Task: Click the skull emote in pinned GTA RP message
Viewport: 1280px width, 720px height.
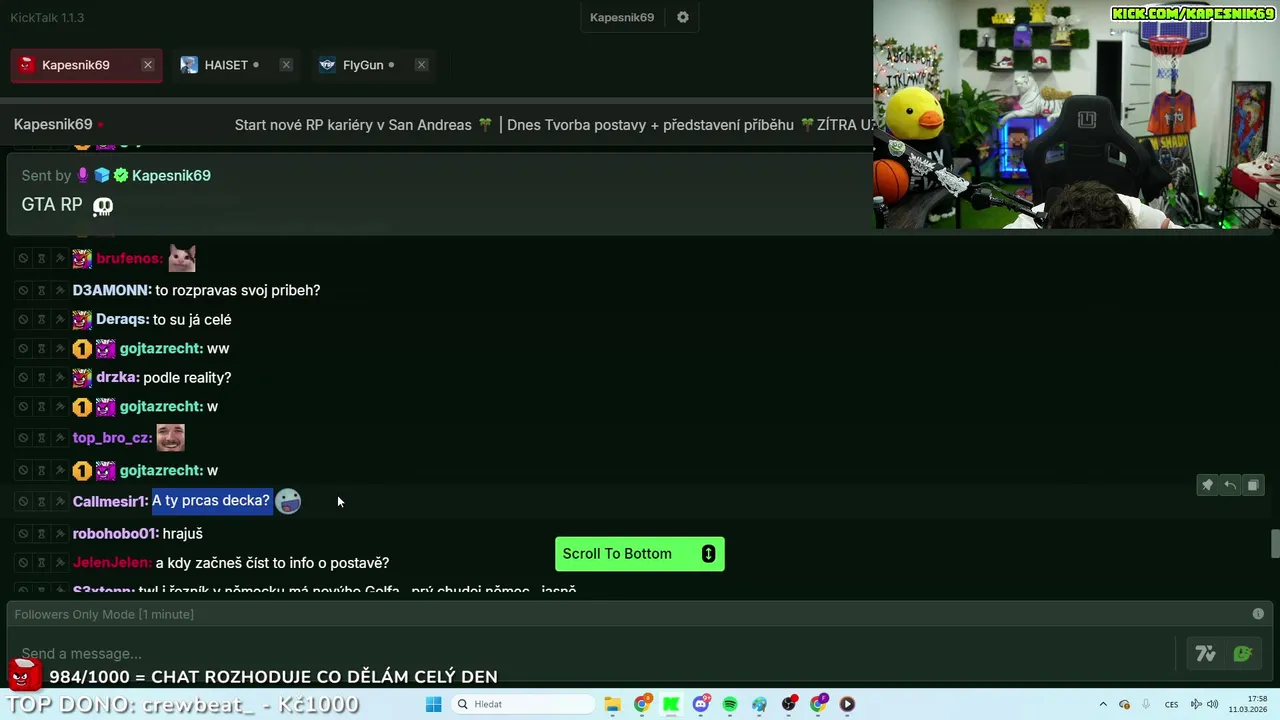Action: [x=103, y=206]
